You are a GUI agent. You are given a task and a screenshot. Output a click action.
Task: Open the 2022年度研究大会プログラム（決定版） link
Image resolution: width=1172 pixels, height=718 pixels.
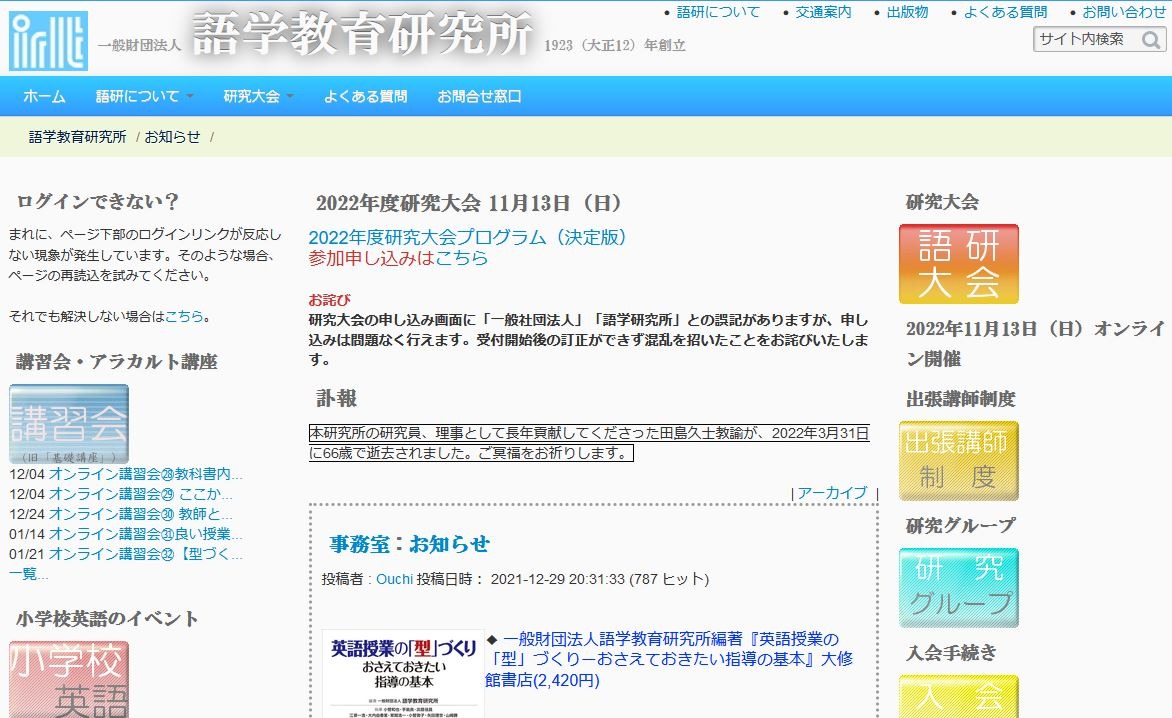(x=467, y=238)
